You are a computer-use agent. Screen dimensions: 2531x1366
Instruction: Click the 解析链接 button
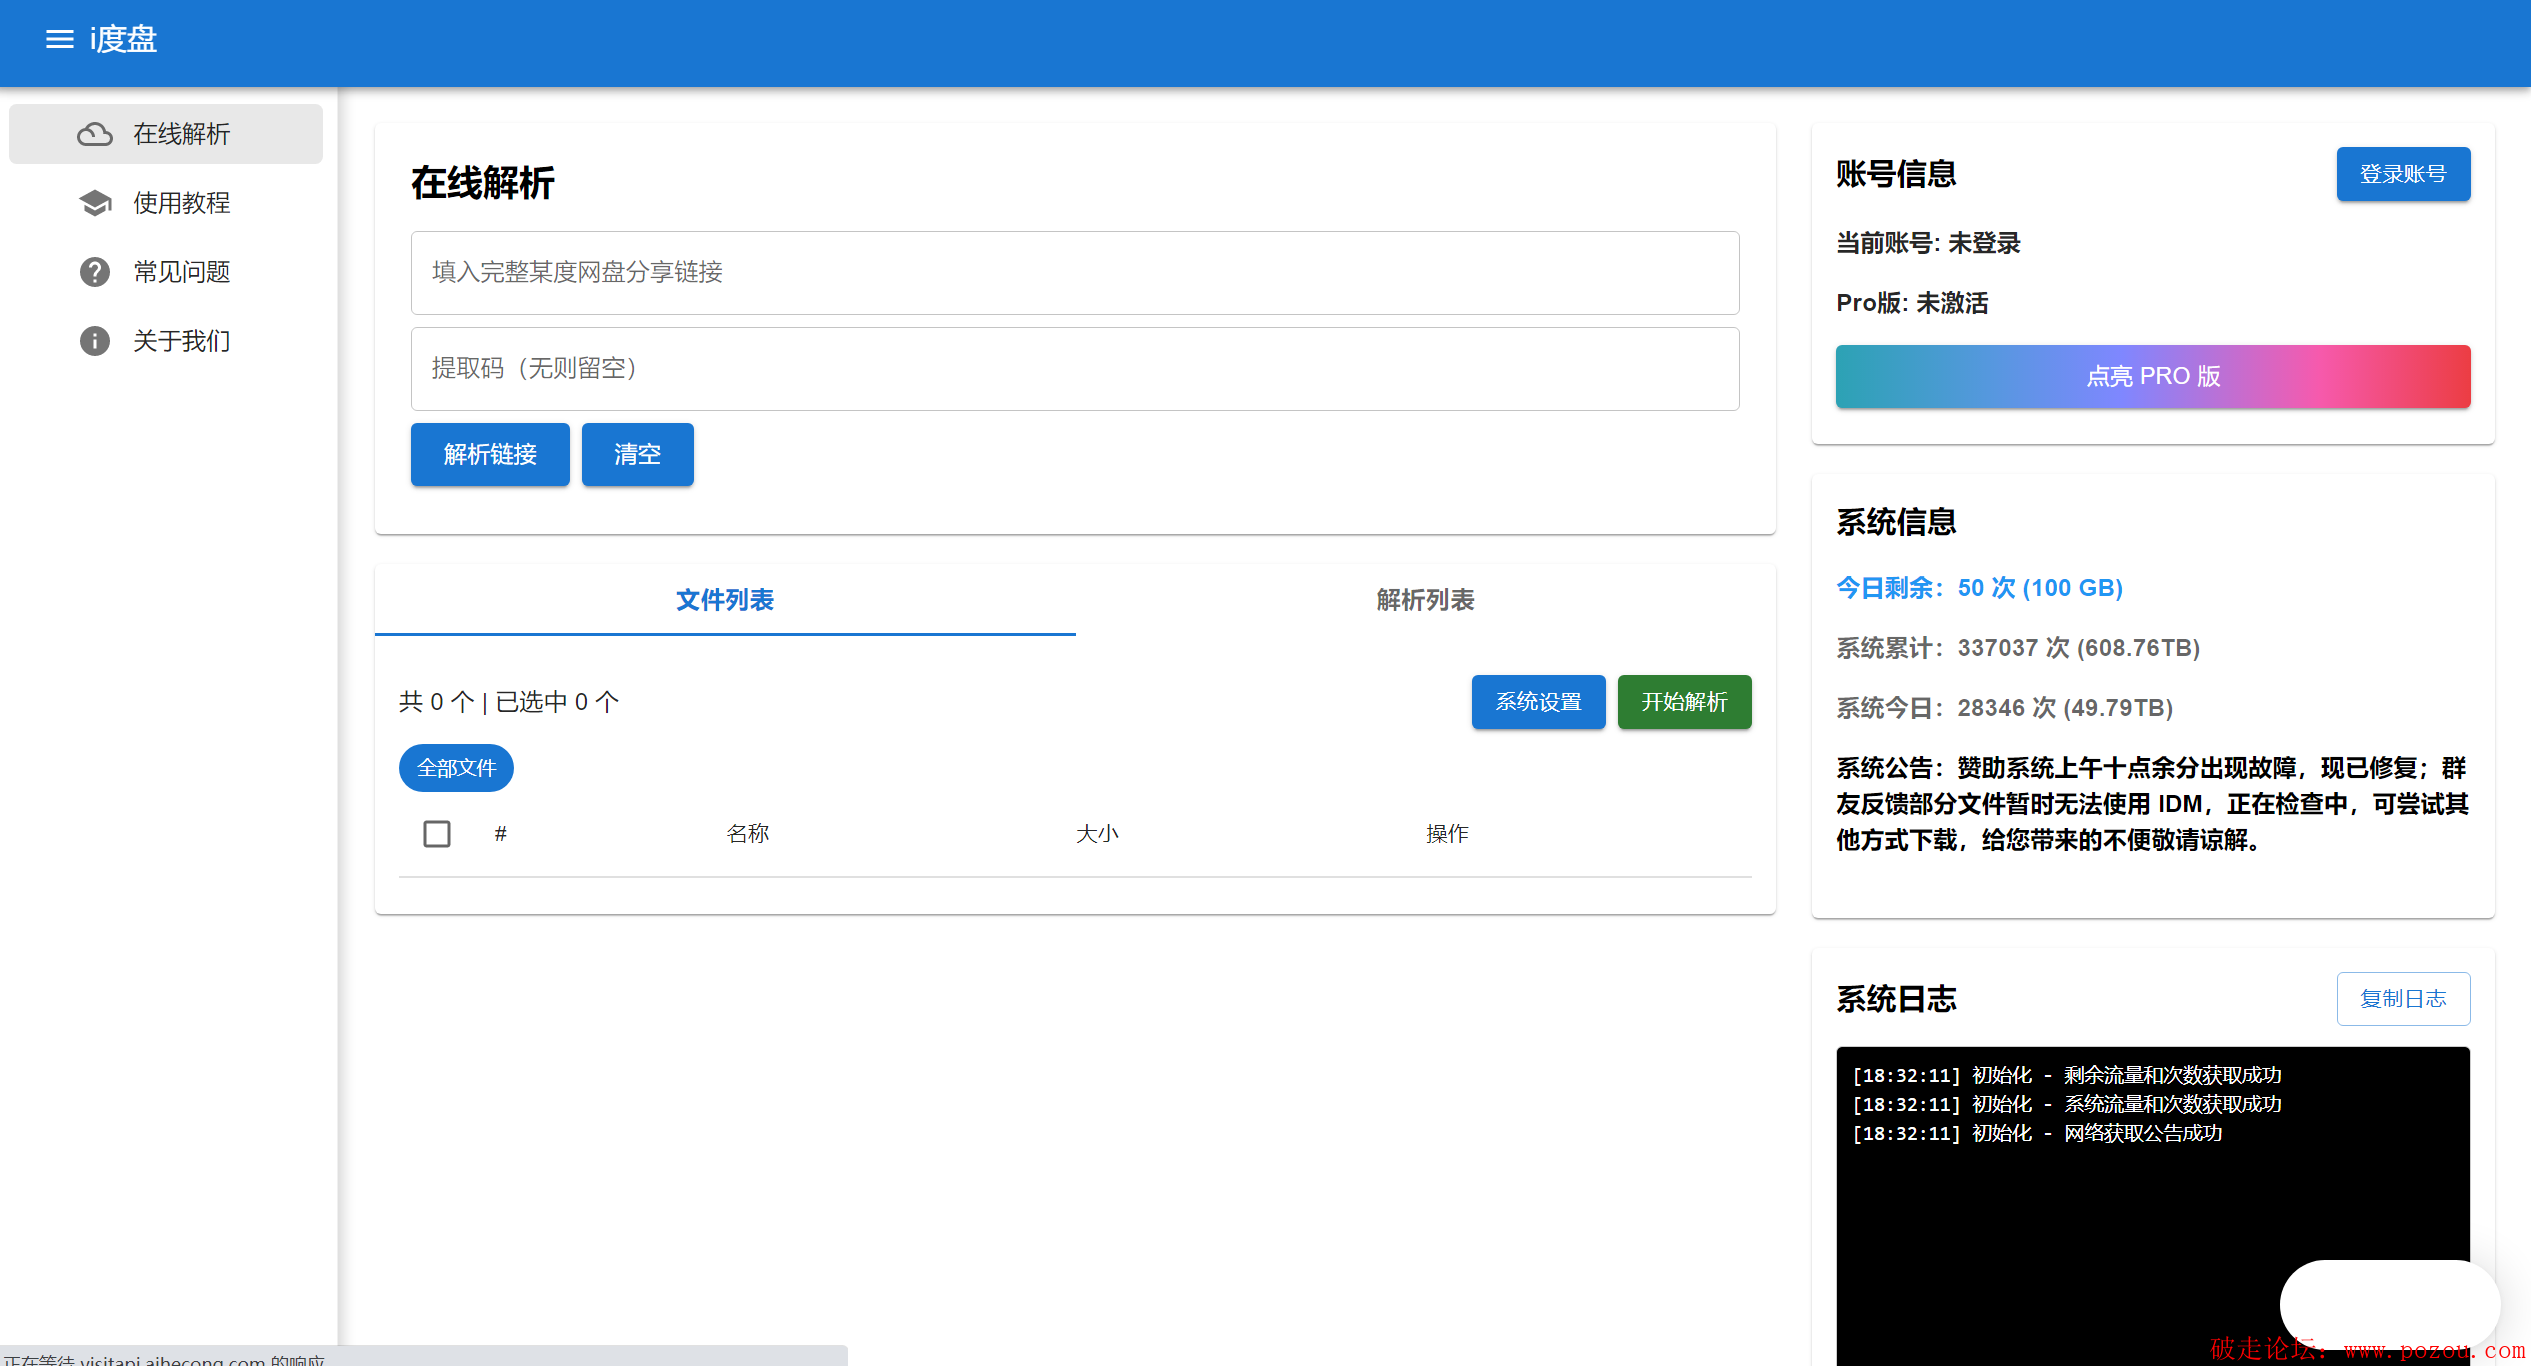[x=490, y=455]
